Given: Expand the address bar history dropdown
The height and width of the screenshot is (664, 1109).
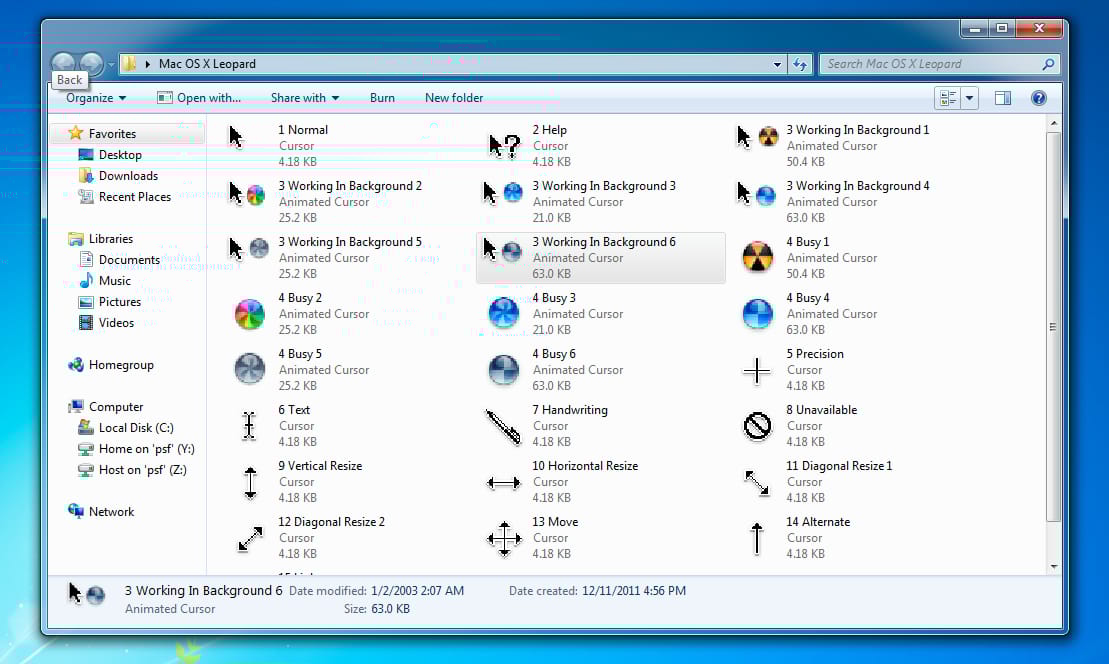Looking at the screenshot, I should (x=777, y=64).
